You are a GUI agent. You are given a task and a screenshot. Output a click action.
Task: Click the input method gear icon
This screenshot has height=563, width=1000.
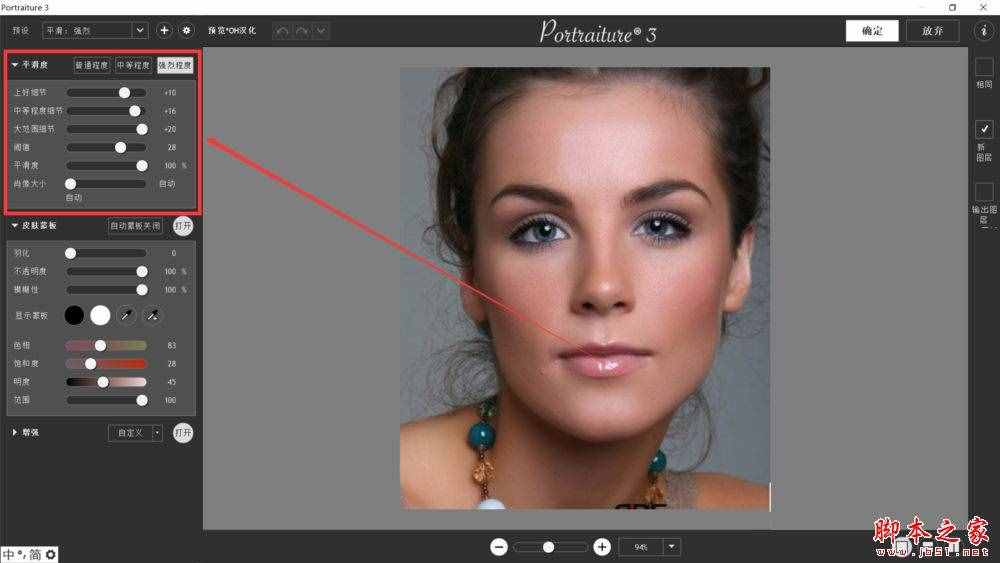click(50, 554)
